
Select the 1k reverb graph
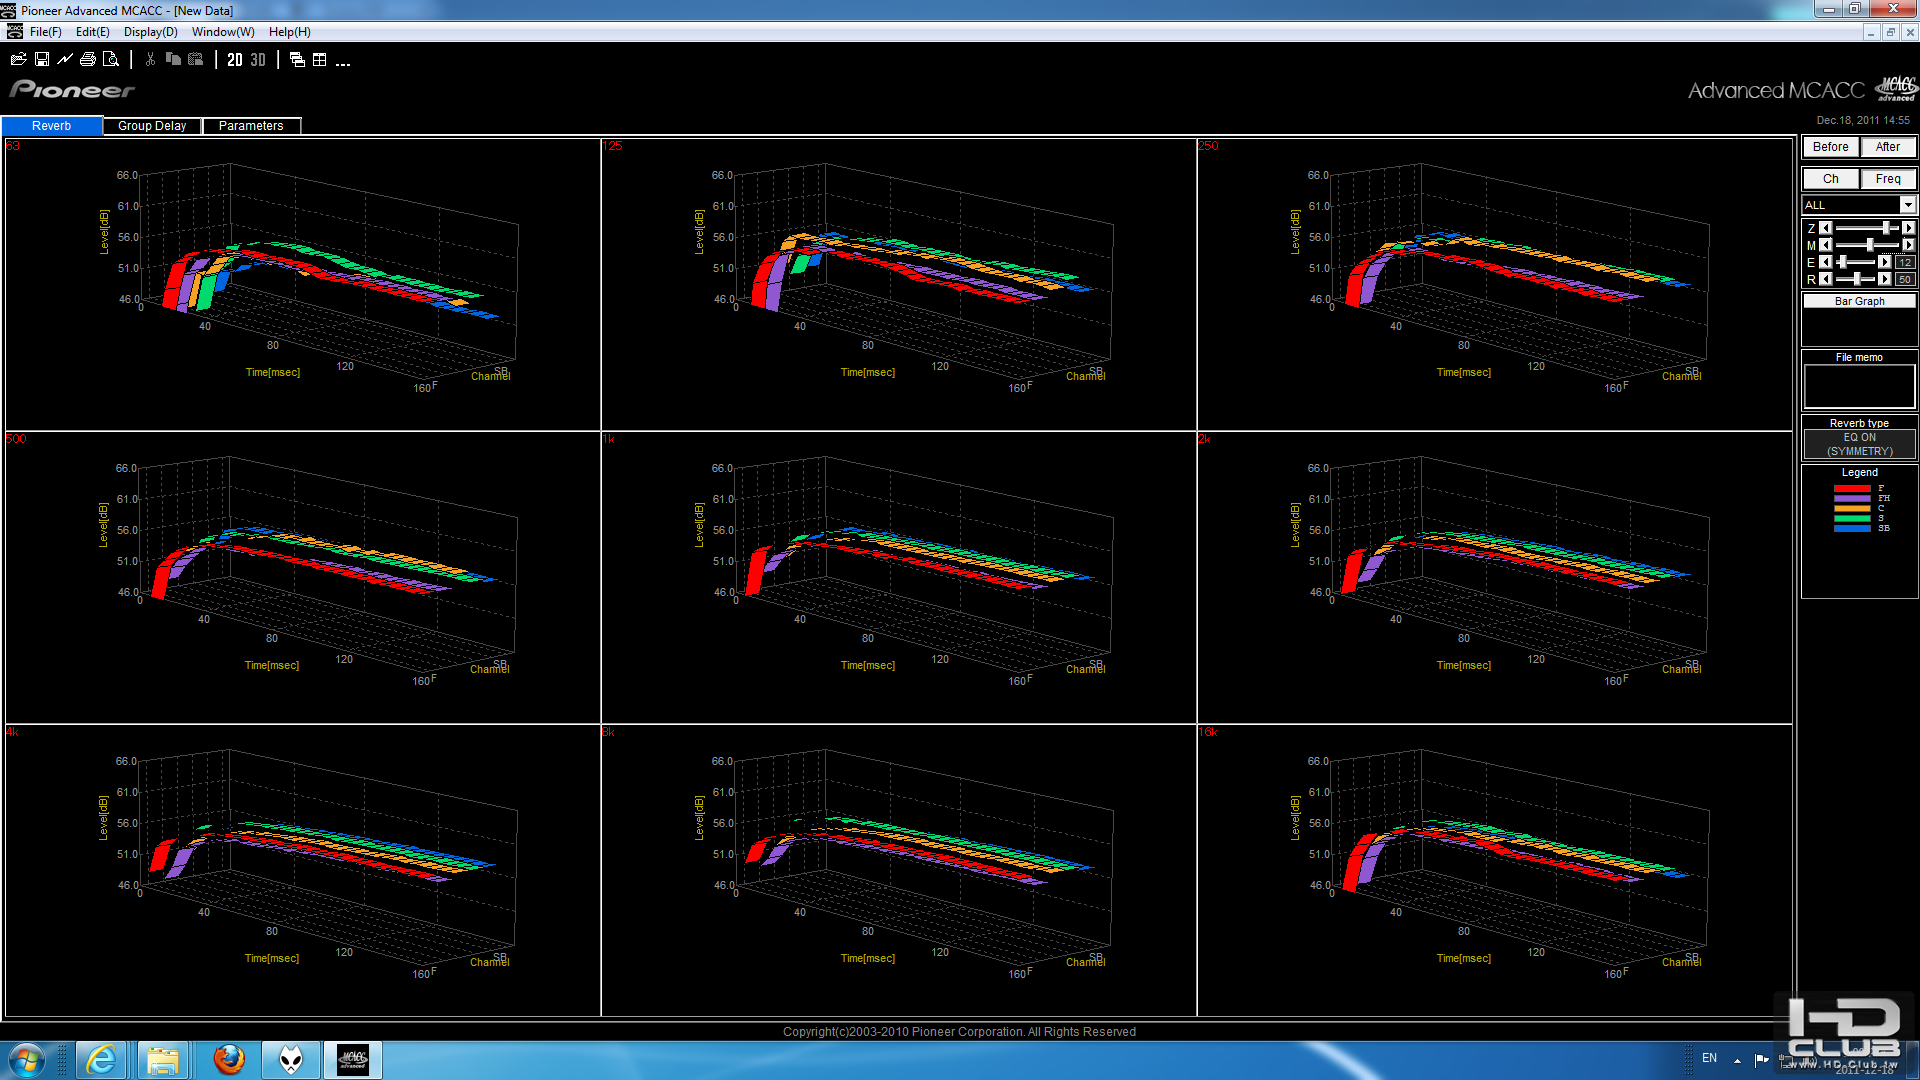[x=899, y=578]
